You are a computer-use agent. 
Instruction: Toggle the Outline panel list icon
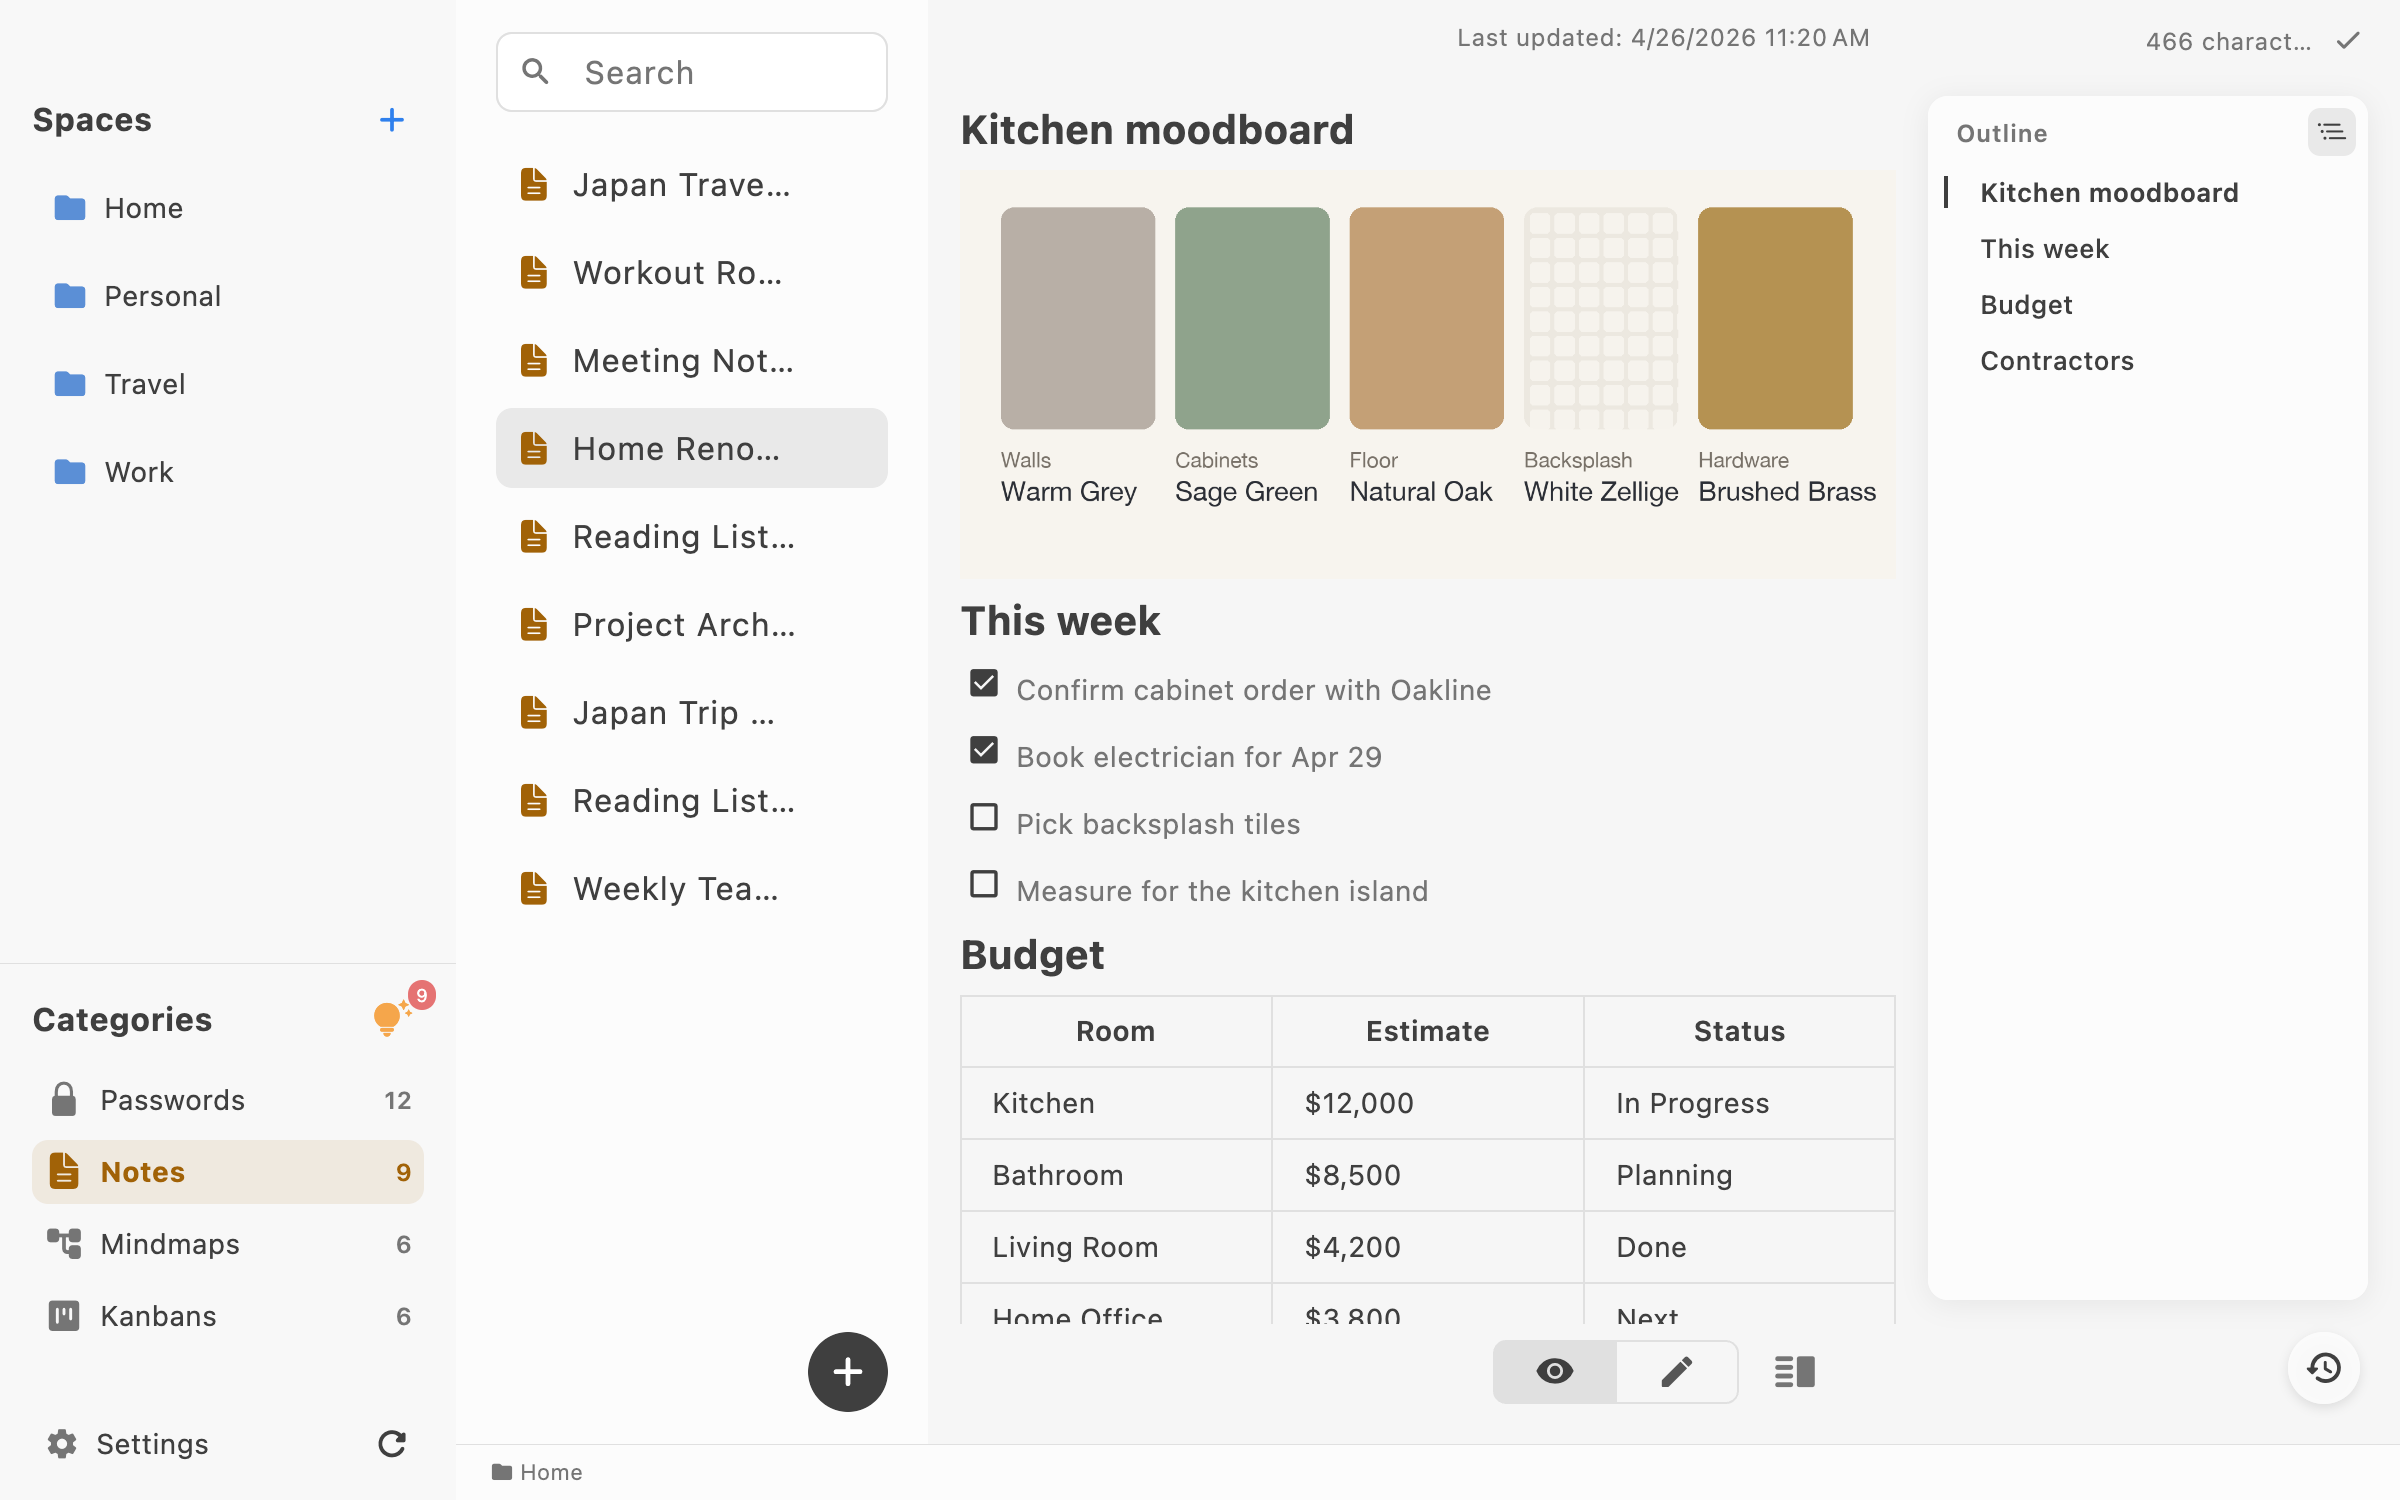2331,132
